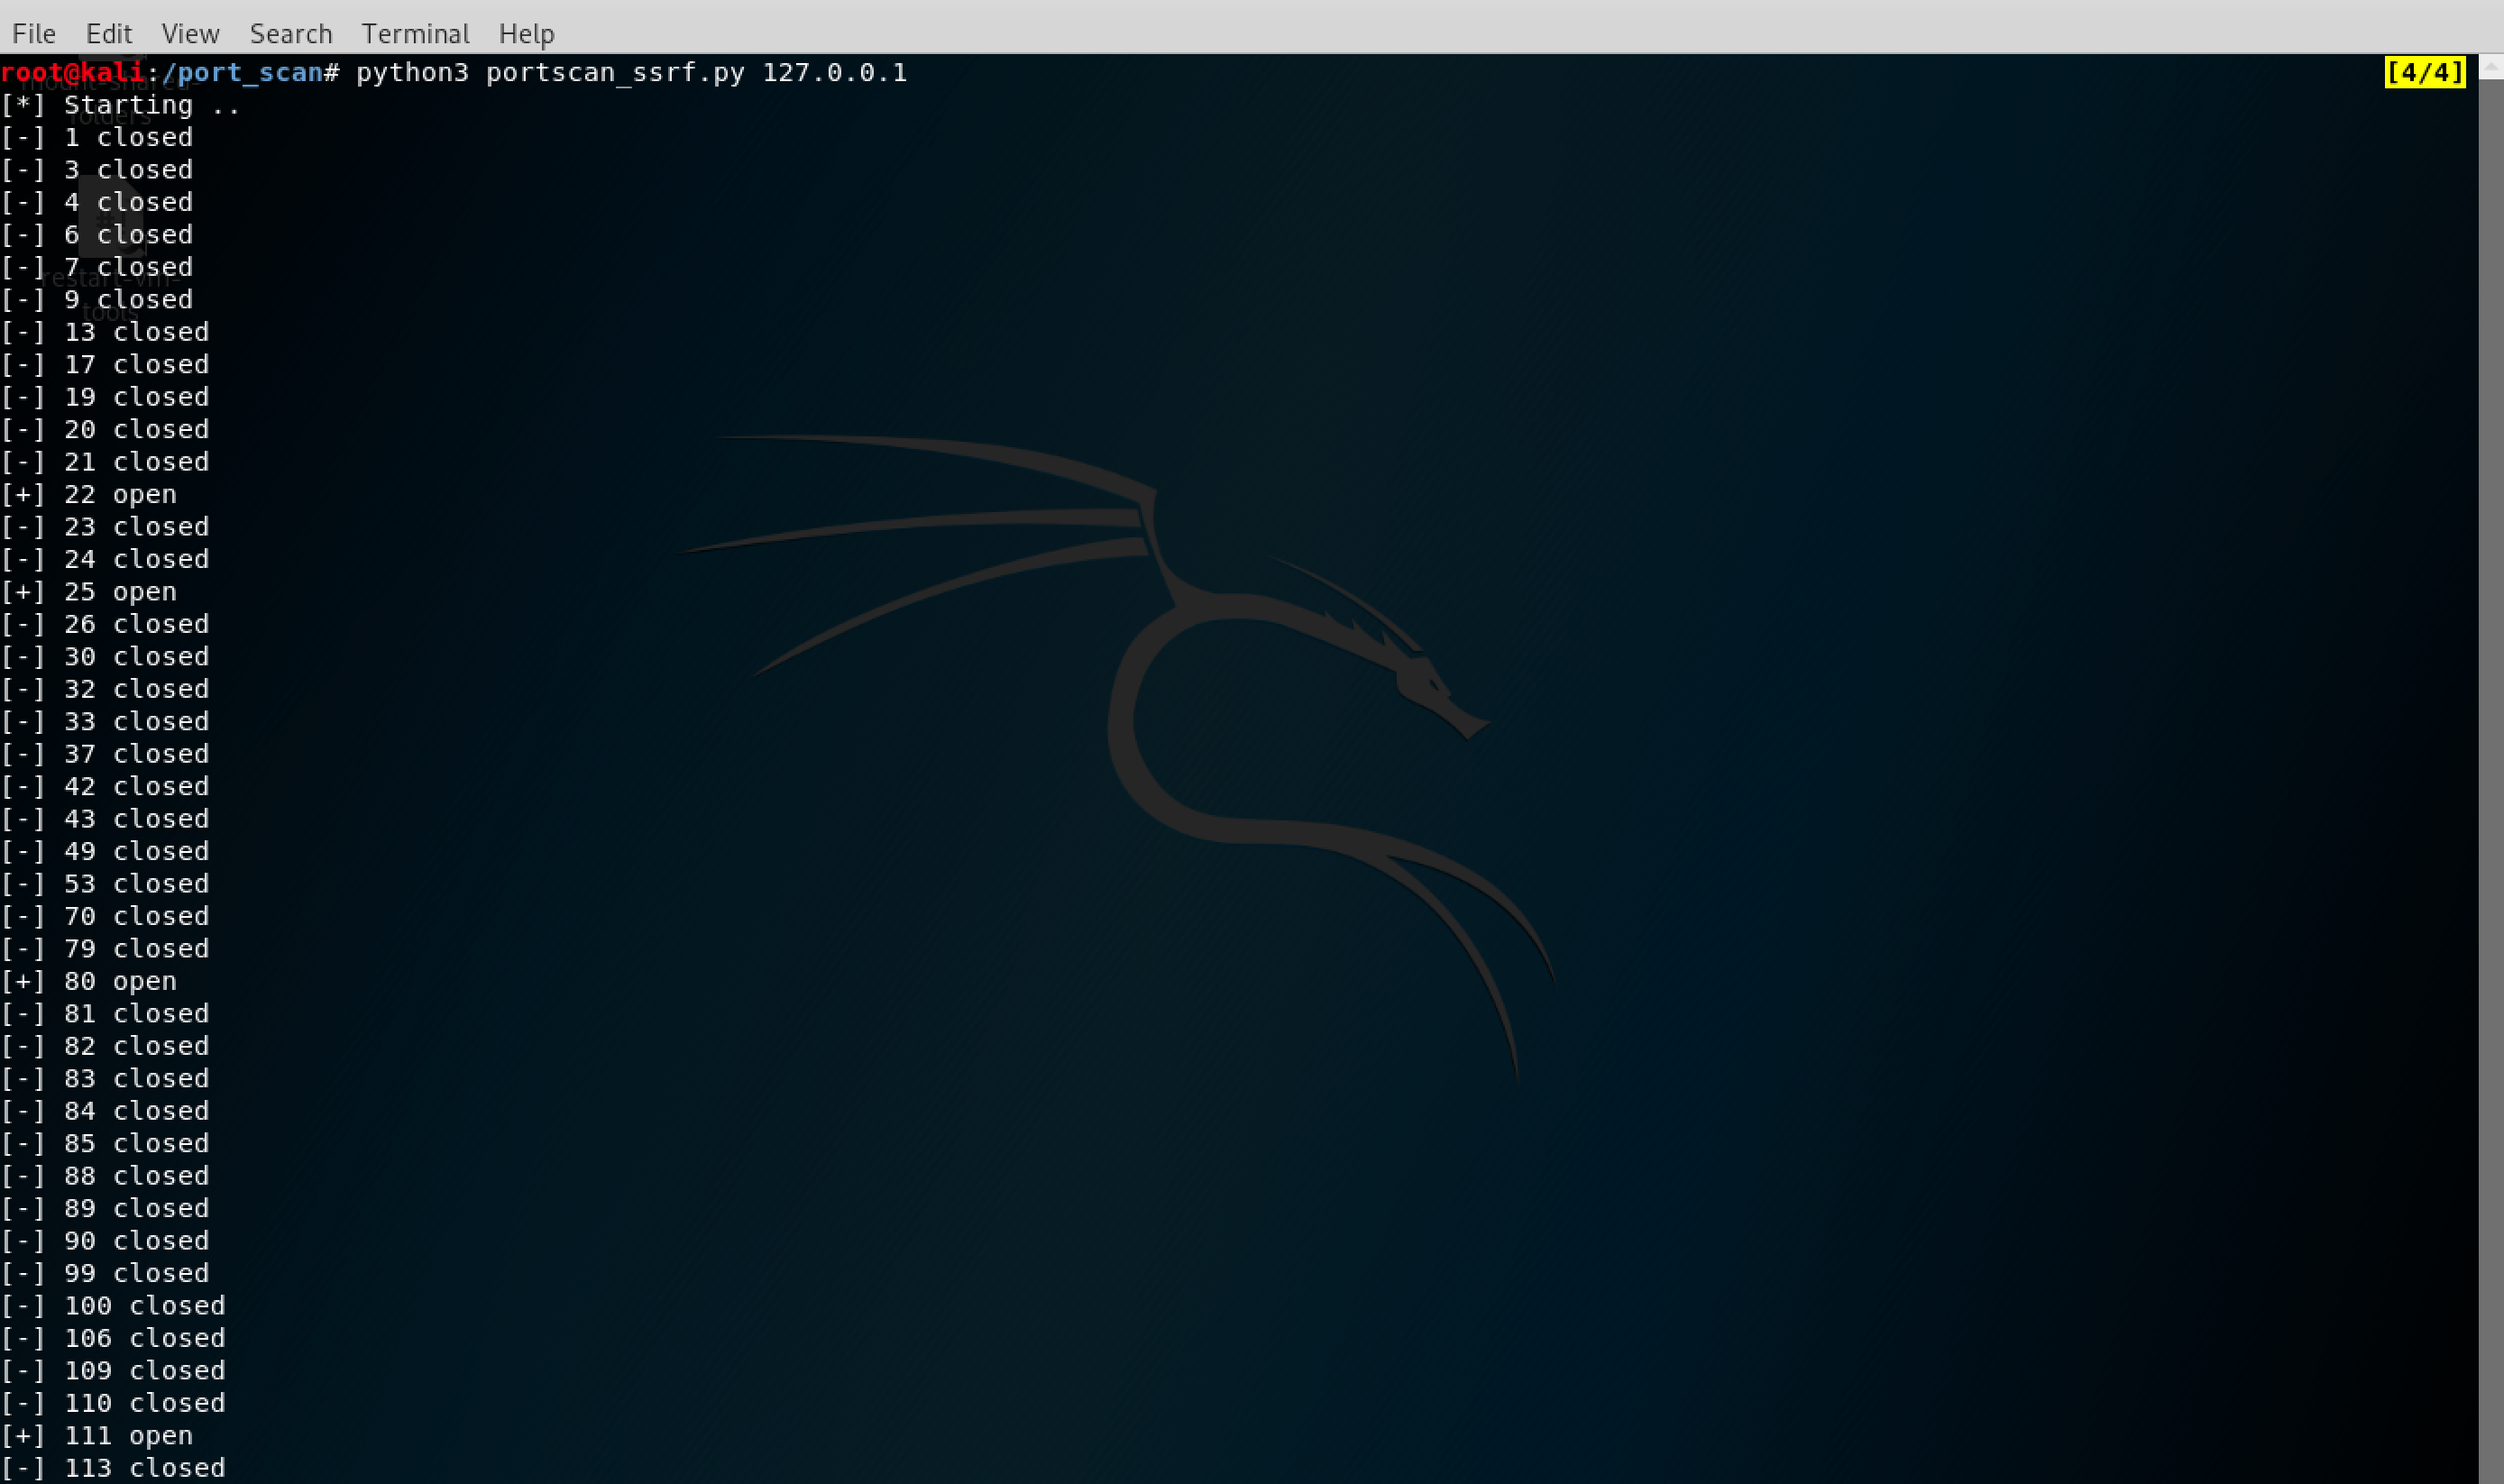
Task: Click the '53 closed' result row
Action: coord(105,885)
